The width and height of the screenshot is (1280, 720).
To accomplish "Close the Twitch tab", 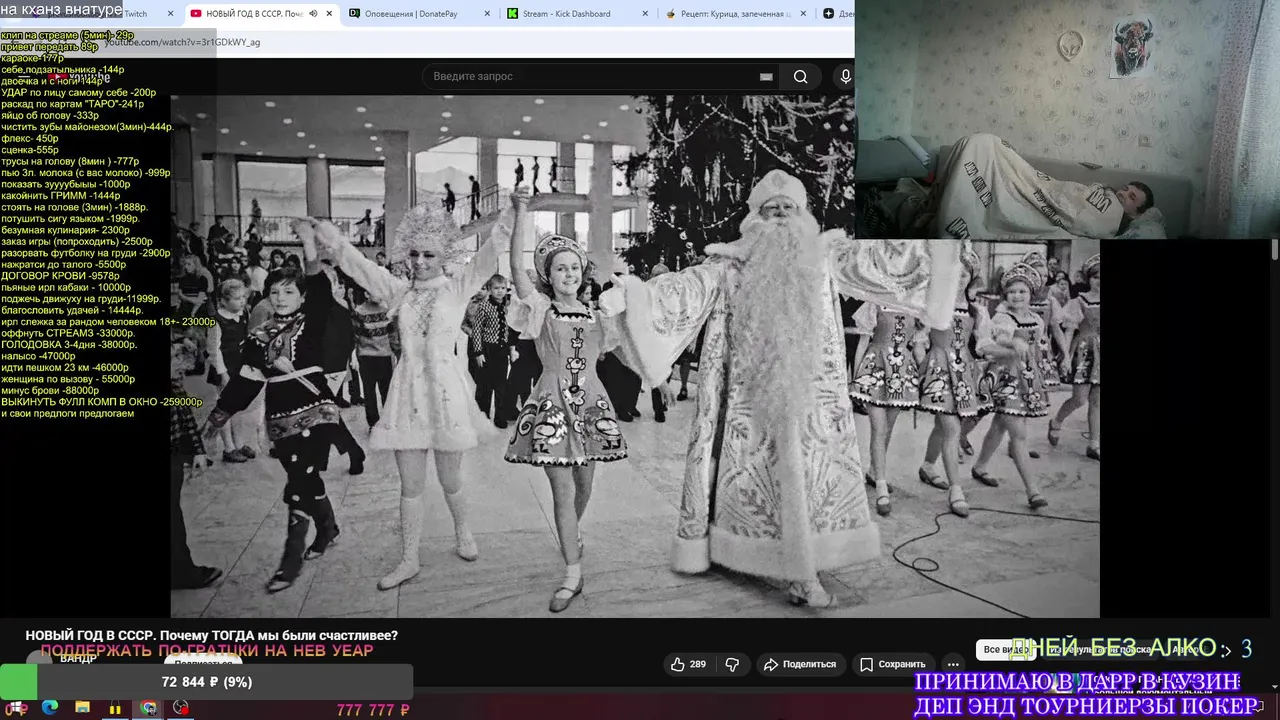I will click(x=171, y=14).
